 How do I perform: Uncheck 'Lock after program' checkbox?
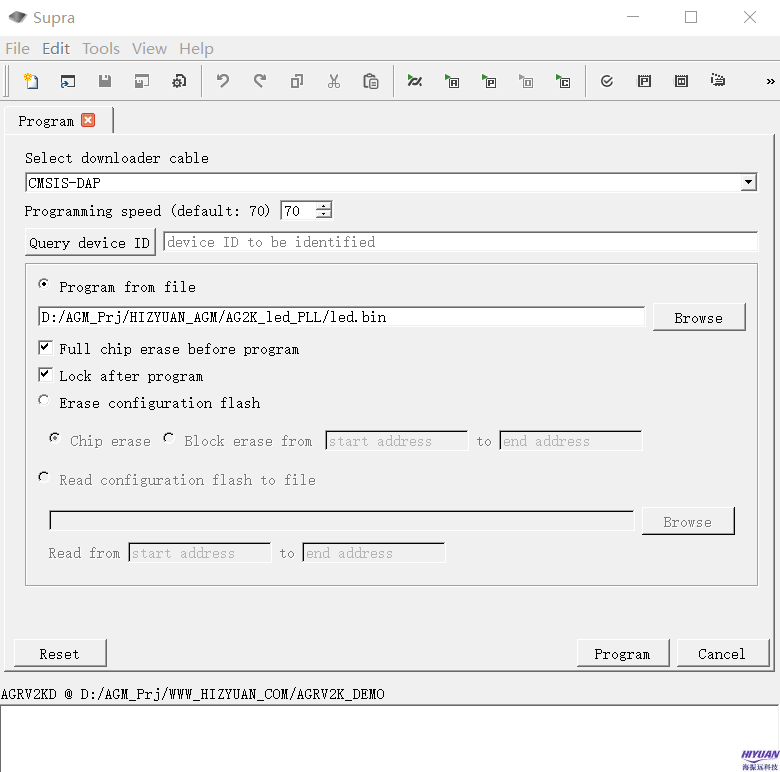coord(45,375)
